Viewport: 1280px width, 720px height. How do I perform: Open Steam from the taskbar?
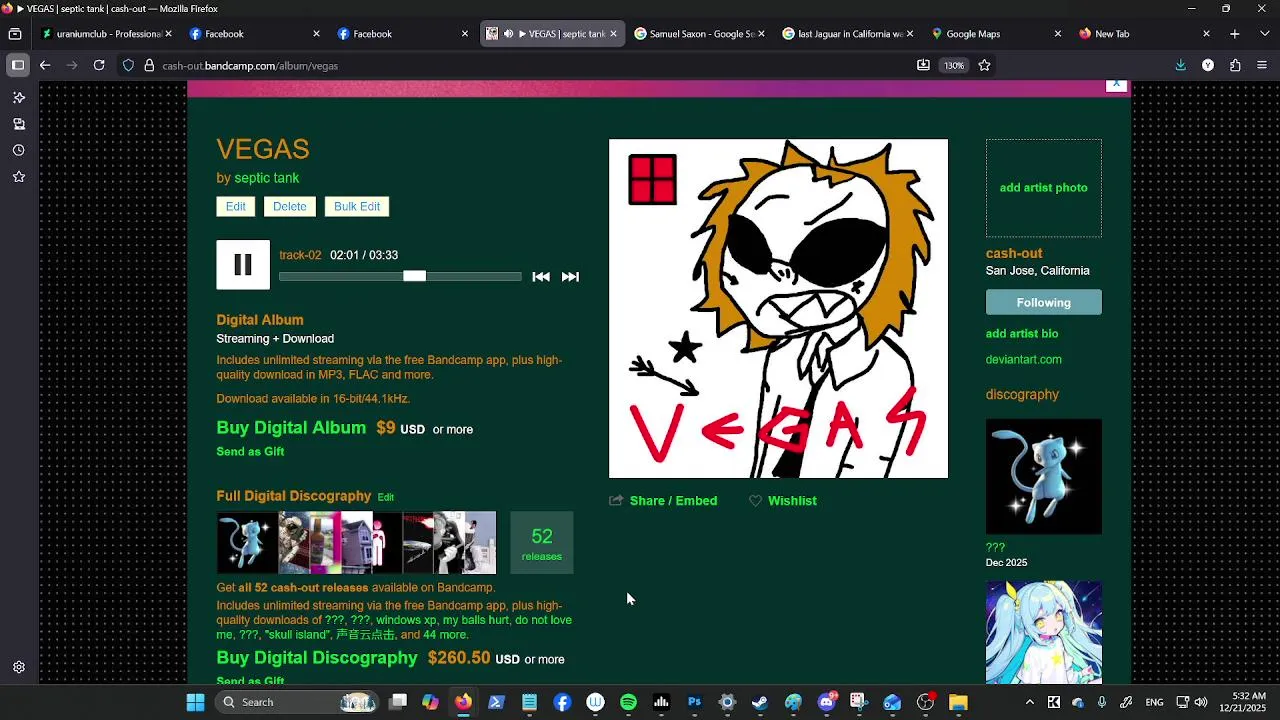[x=760, y=702]
